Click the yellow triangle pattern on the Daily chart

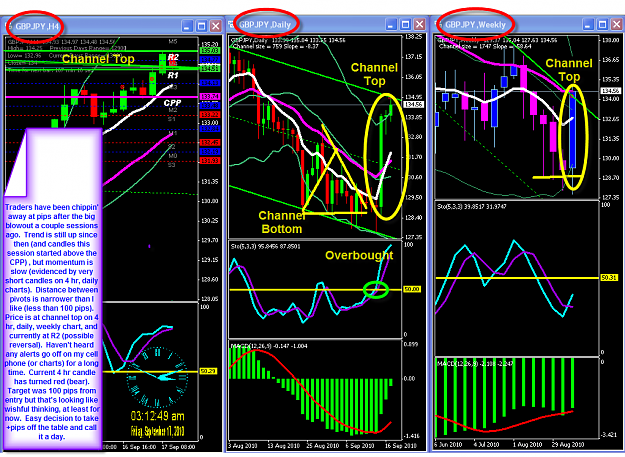[x=335, y=170]
